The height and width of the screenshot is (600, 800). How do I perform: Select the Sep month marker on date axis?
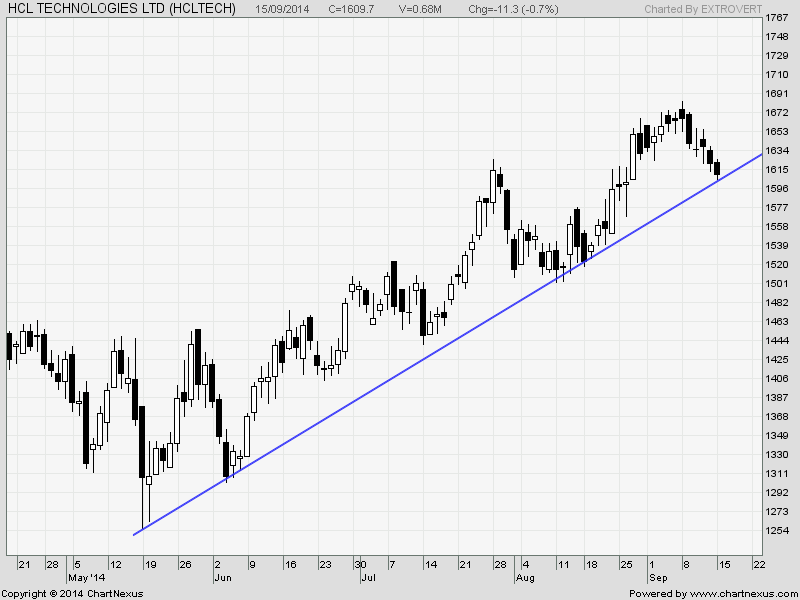point(659,578)
